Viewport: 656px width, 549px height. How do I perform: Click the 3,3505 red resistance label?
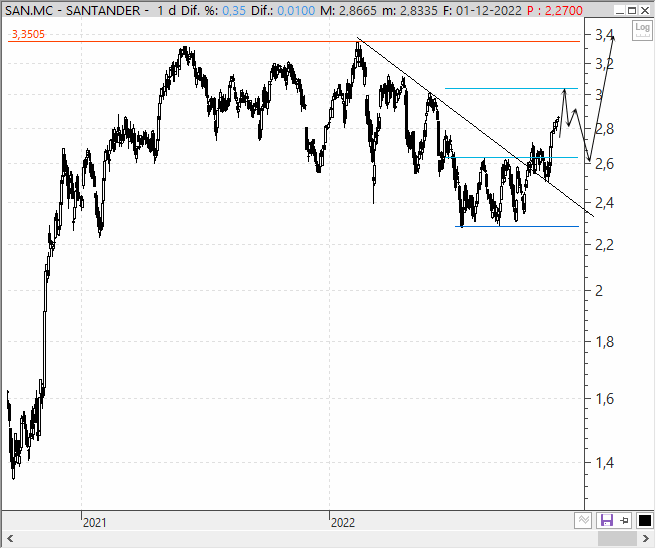click(28, 34)
